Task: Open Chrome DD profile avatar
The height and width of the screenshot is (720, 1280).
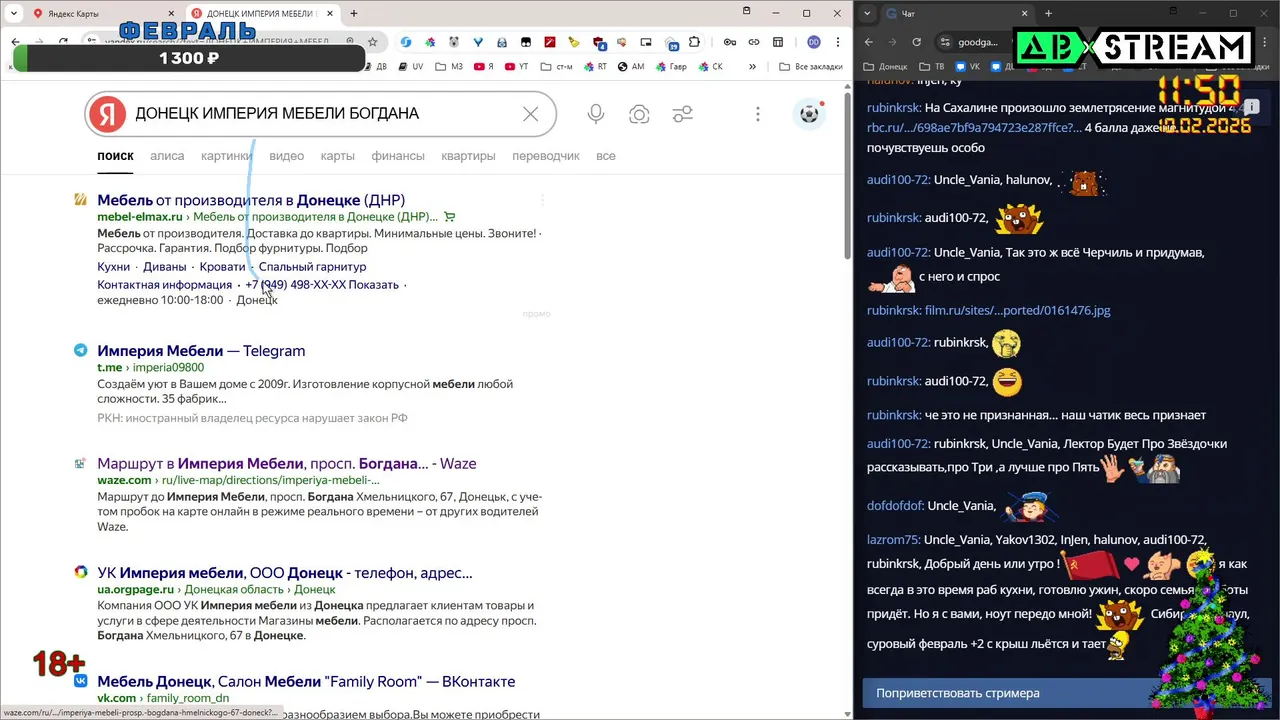Action: coord(814,42)
